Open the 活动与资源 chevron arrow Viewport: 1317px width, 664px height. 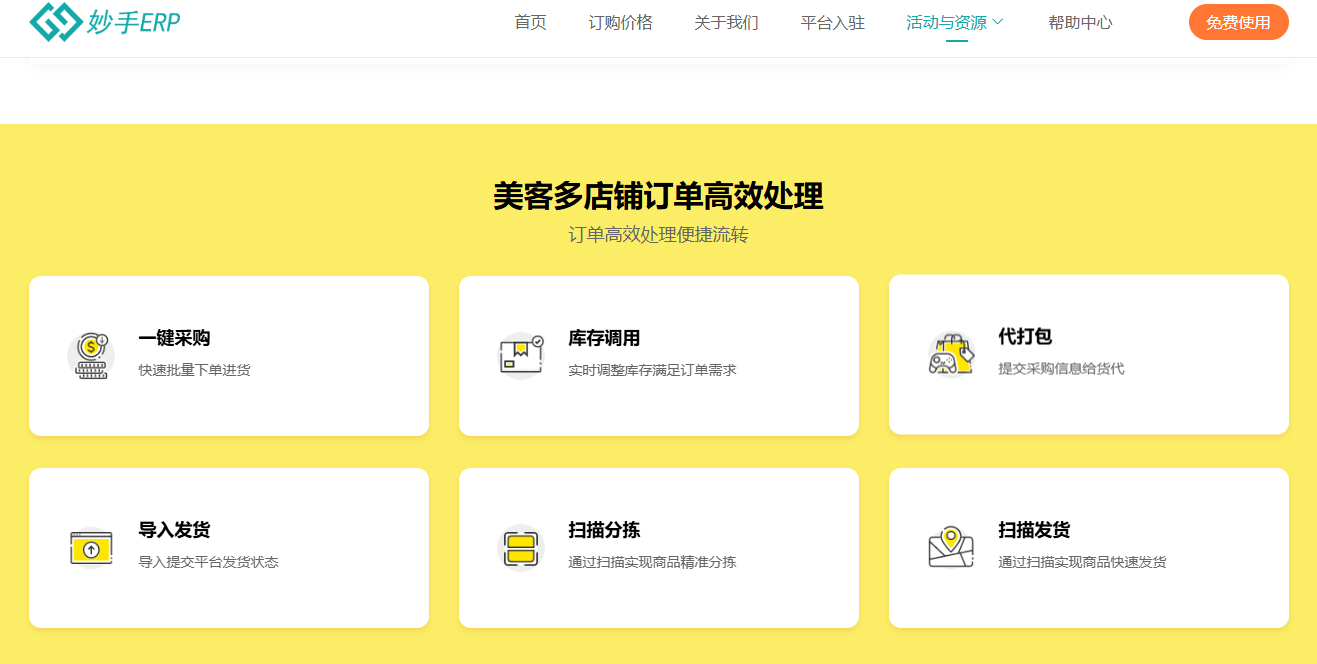tap(999, 22)
